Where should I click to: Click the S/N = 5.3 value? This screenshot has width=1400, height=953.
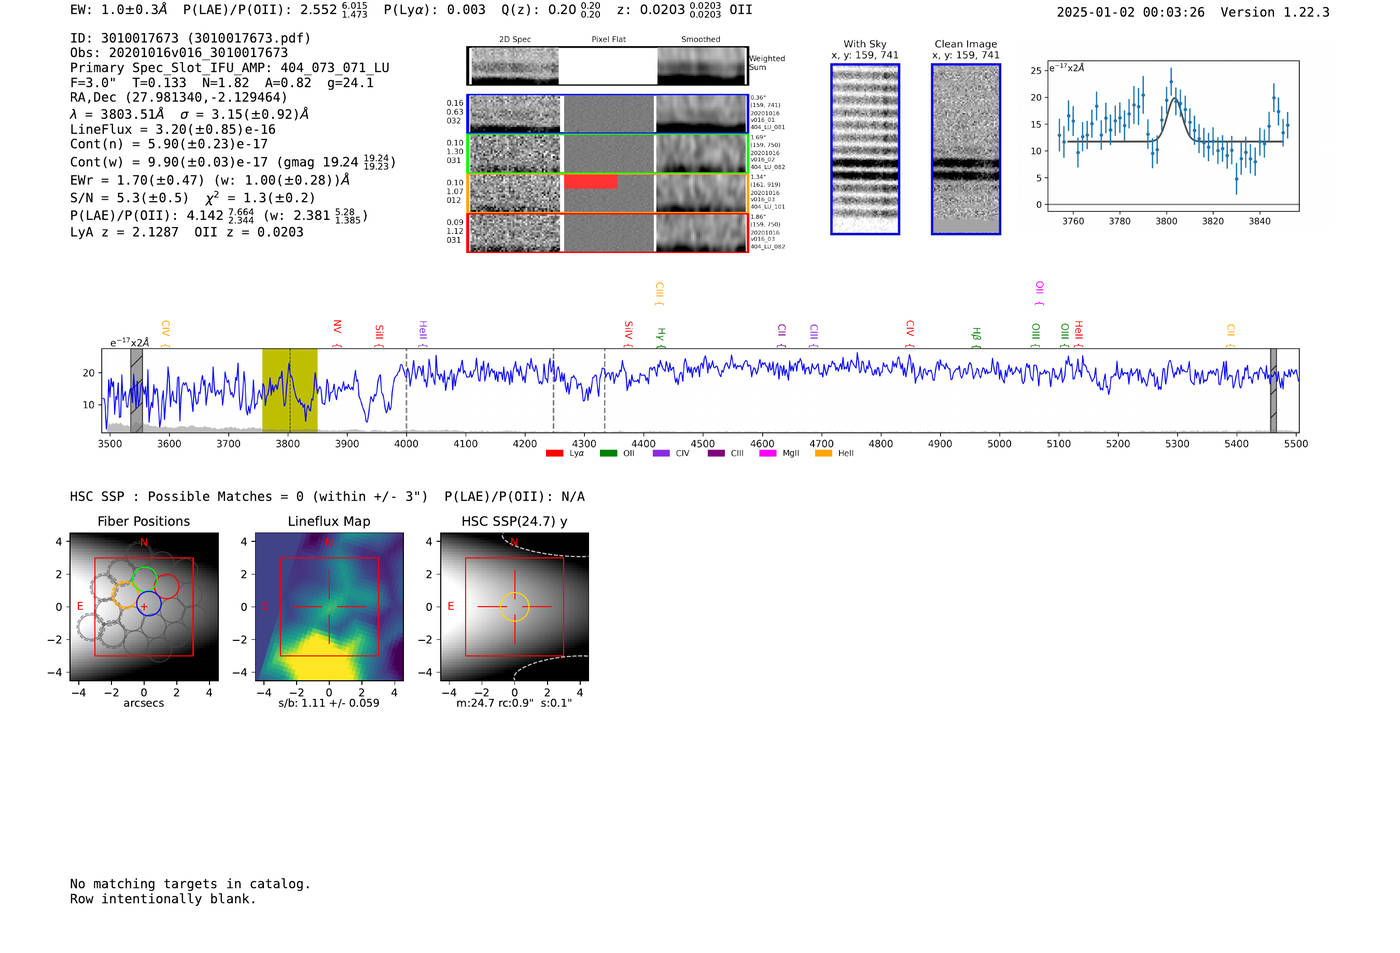click(129, 198)
